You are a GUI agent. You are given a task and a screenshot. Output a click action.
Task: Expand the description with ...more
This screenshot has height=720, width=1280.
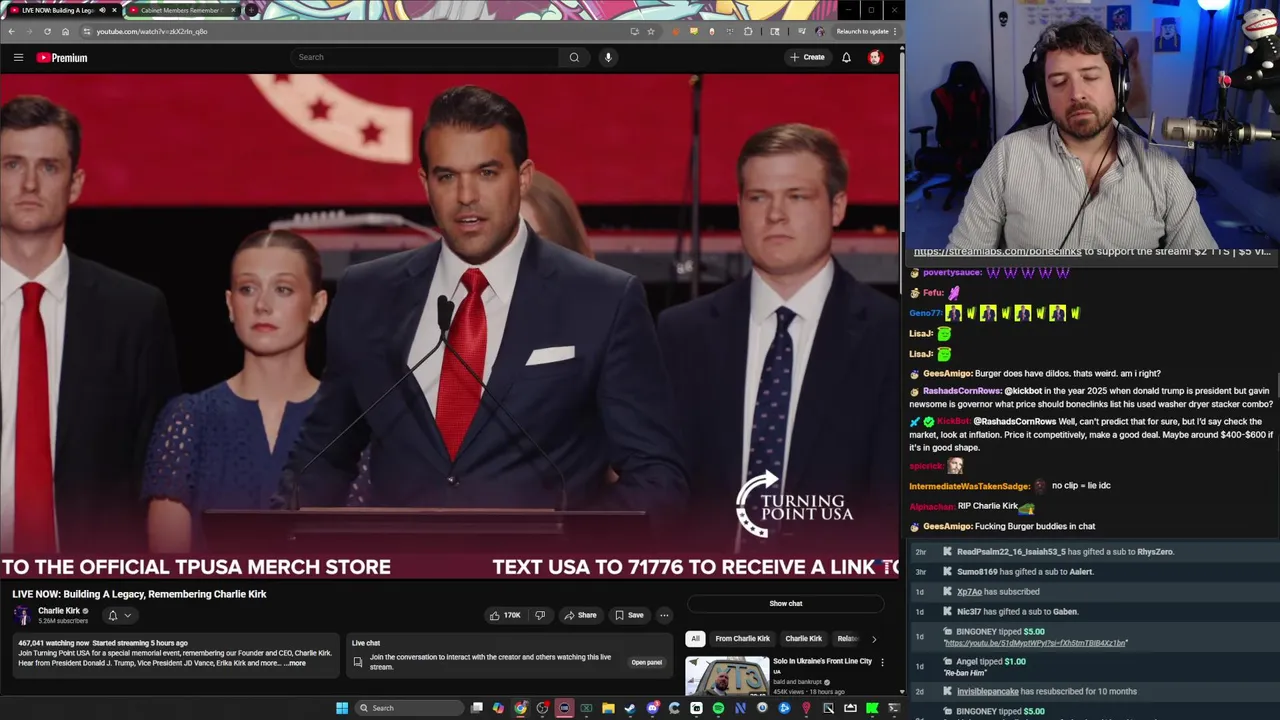[x=295, y=663]
